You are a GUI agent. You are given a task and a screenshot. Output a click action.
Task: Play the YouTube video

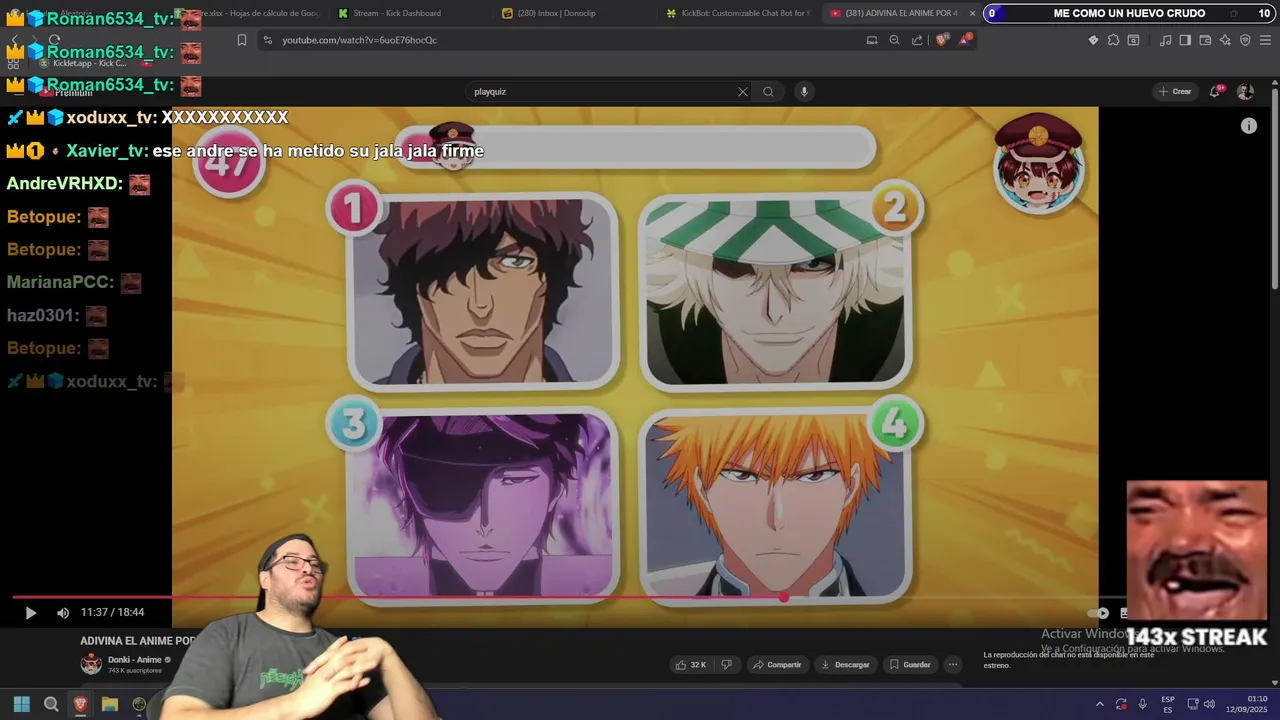30,613
